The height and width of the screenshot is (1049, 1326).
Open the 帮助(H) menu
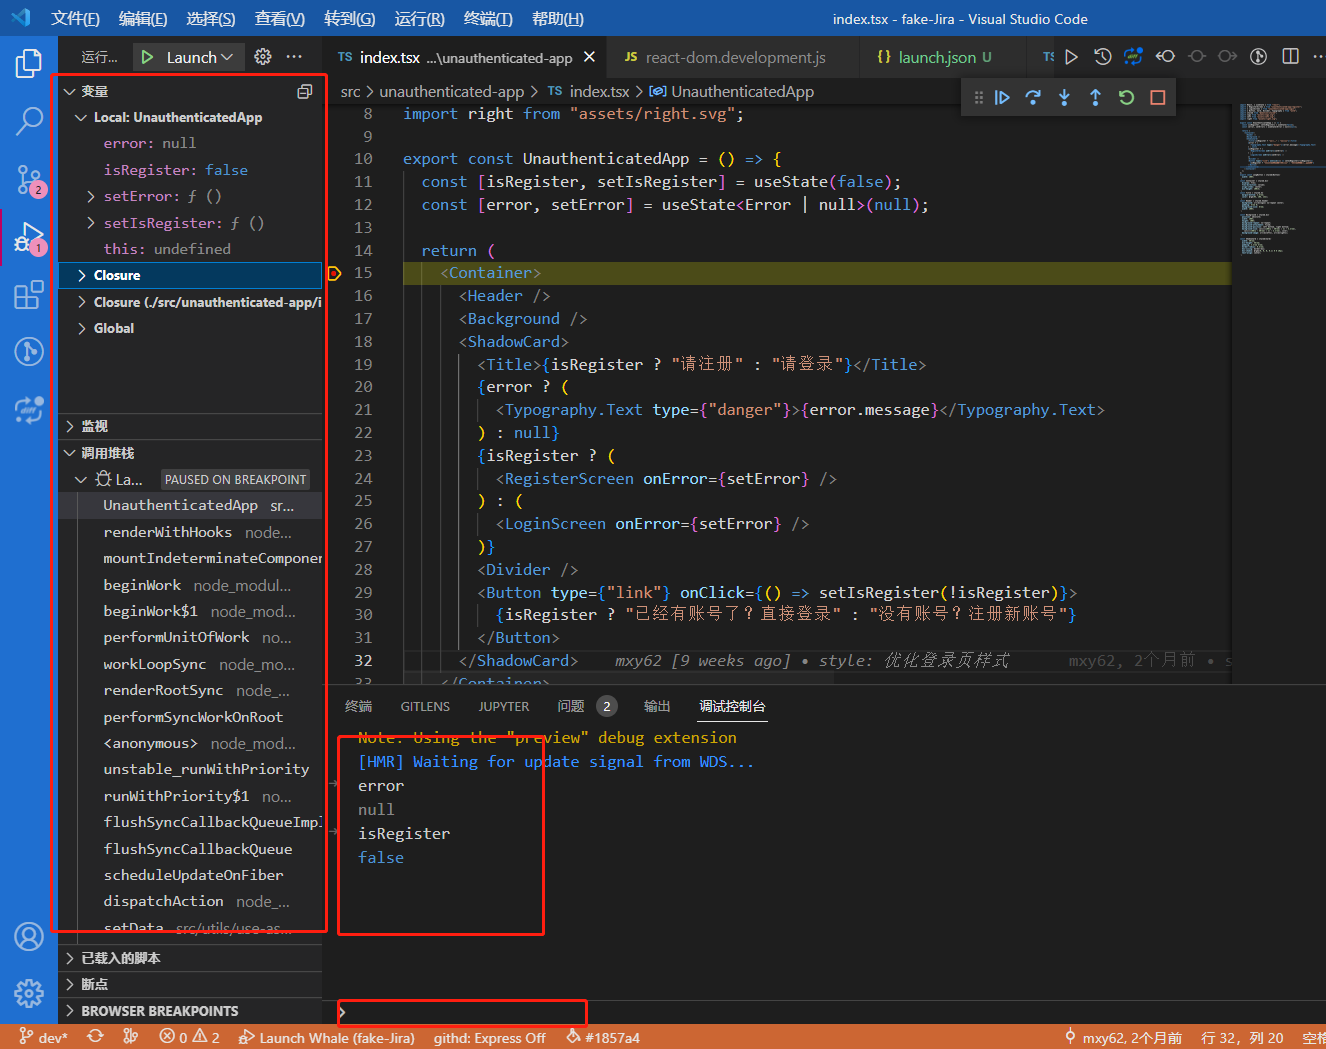pos(557,19)
